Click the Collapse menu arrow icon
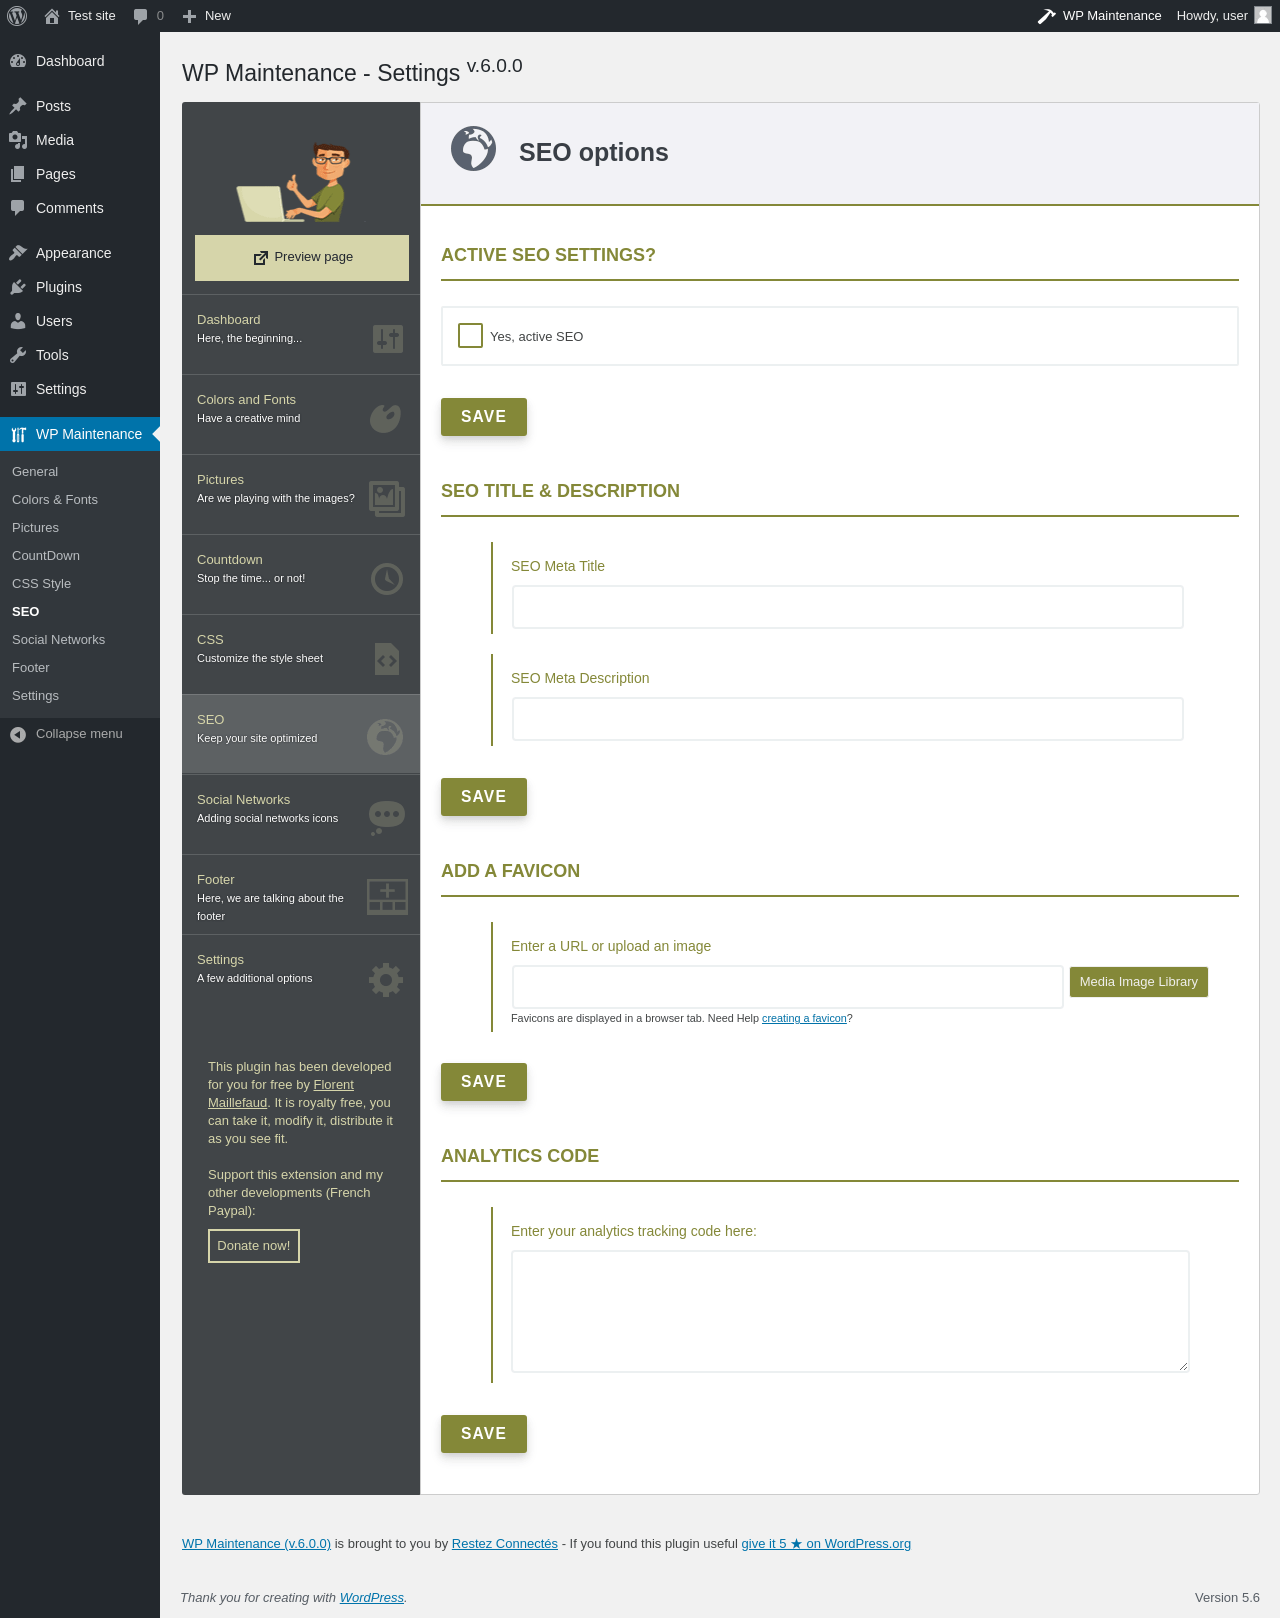1280x1618 pixels. [18, 734]
